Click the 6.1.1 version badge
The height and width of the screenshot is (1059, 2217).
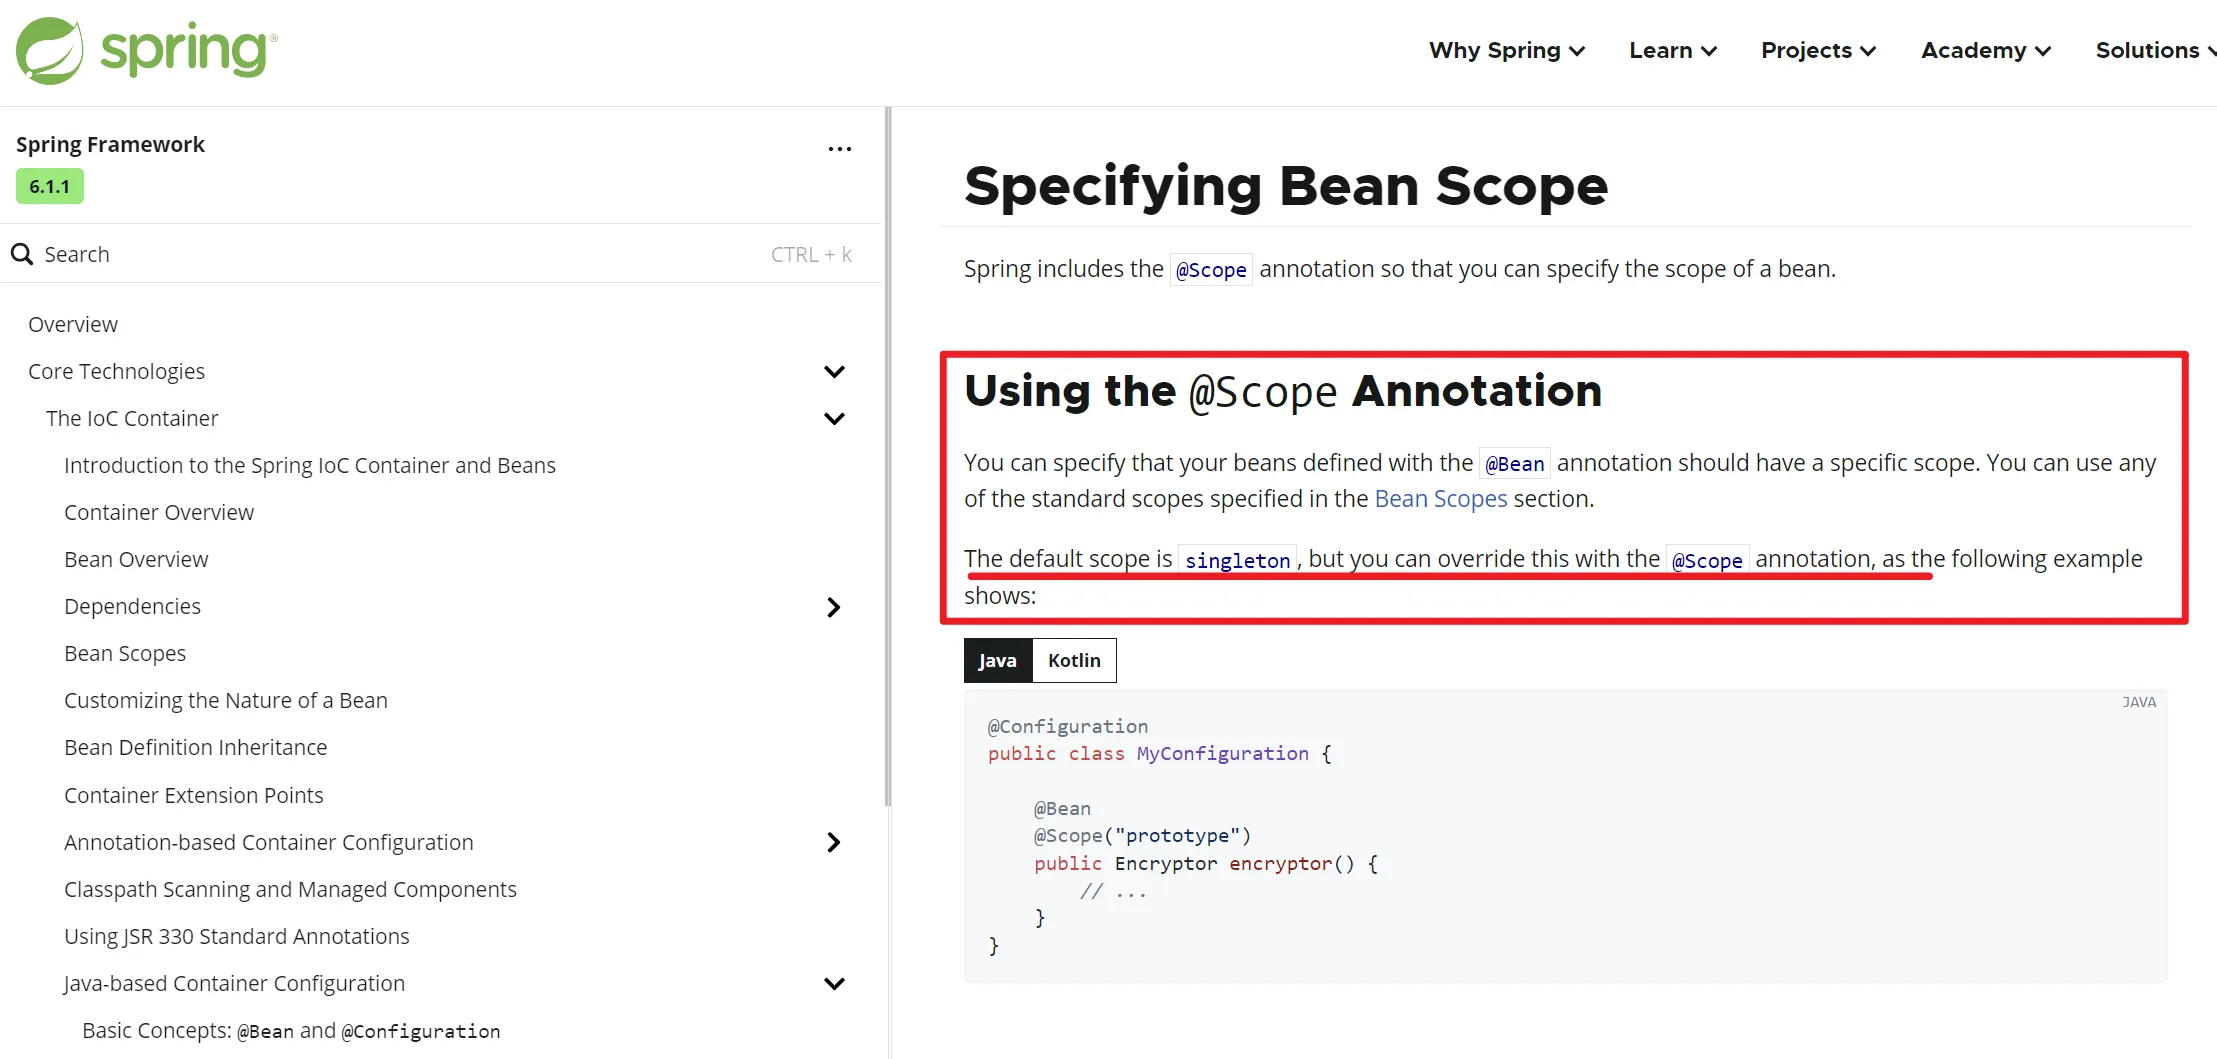point(50,187)
